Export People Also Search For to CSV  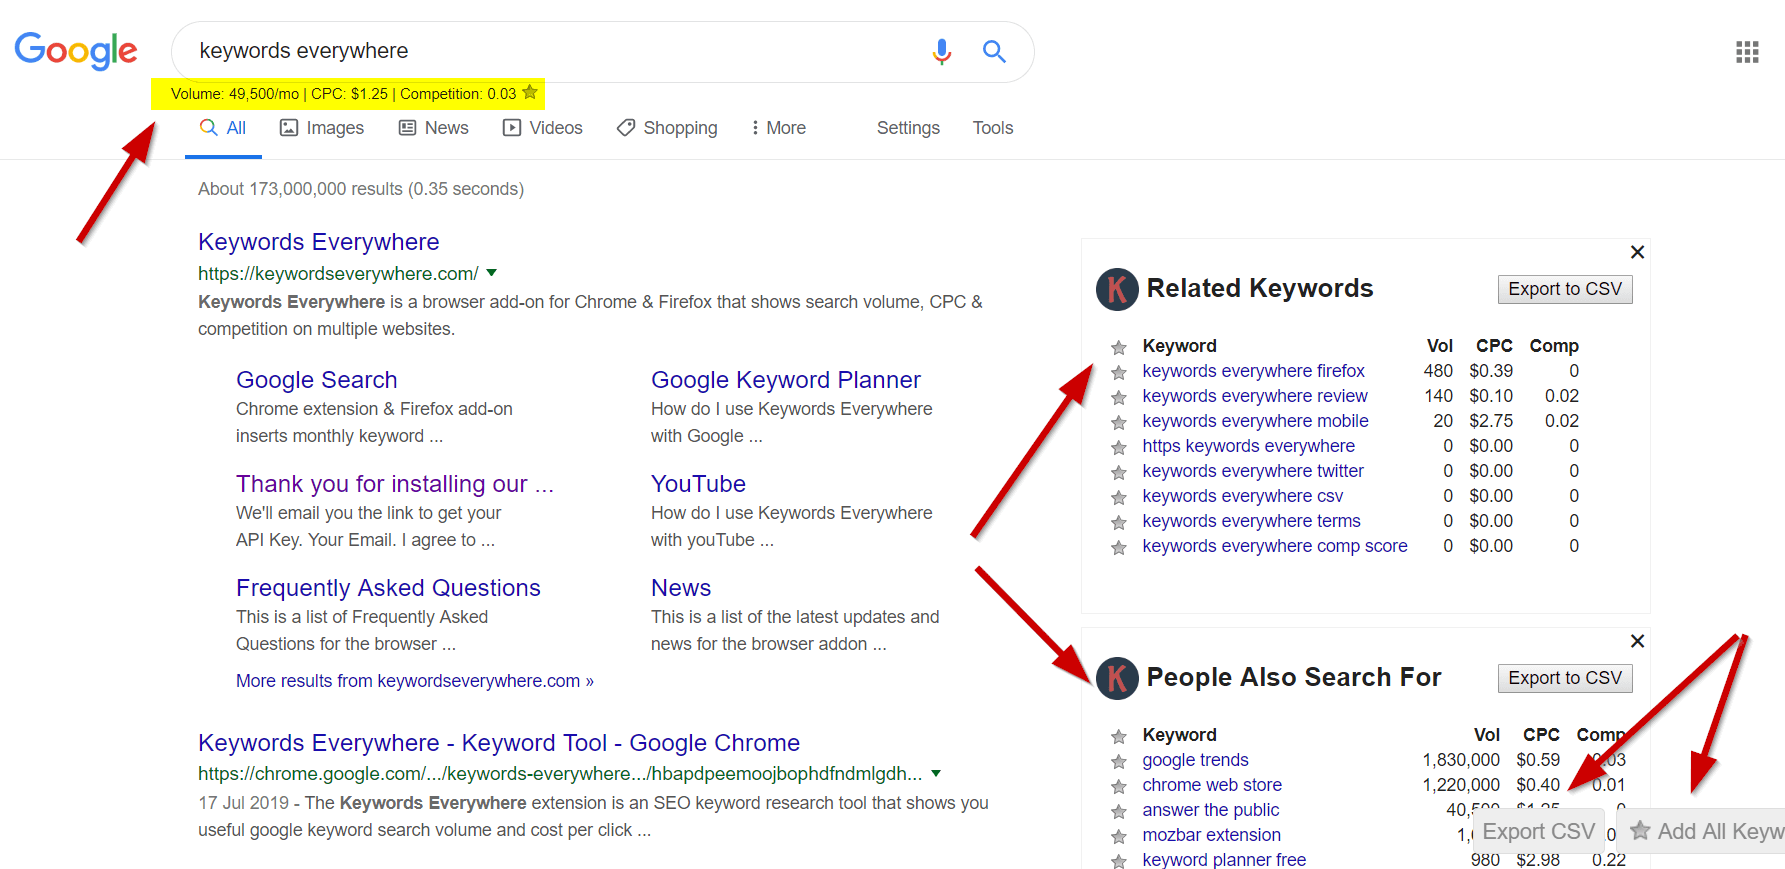coord(1565,678)
